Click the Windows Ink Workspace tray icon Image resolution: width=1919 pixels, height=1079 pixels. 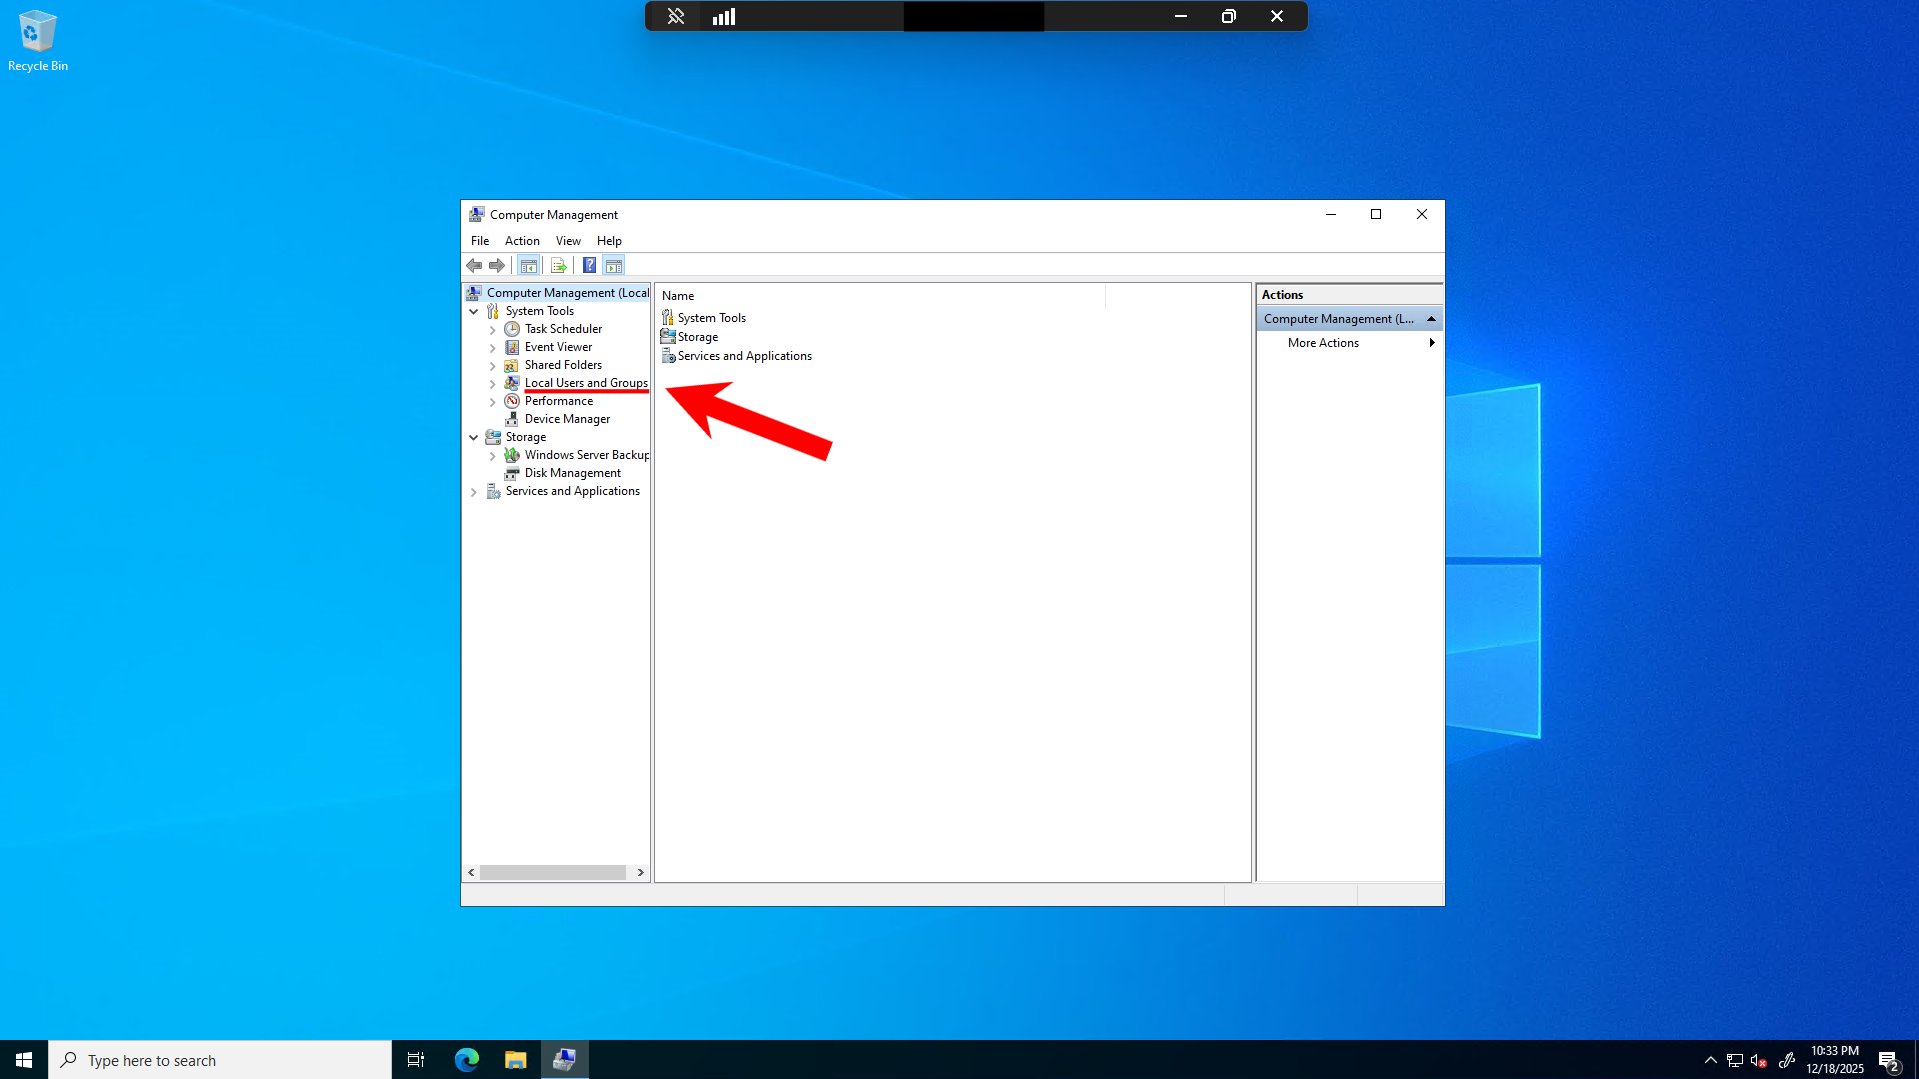pos(1787,1060)
